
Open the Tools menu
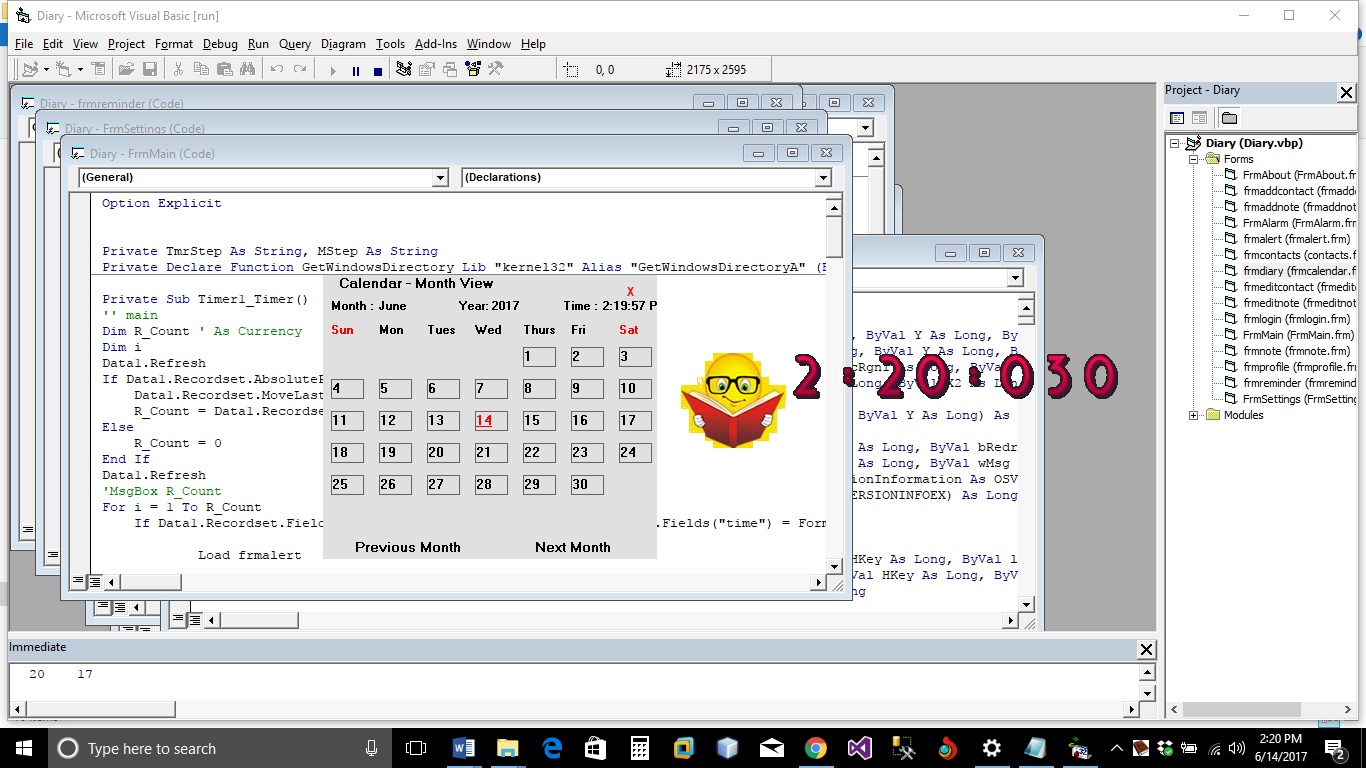click(390, 44)
